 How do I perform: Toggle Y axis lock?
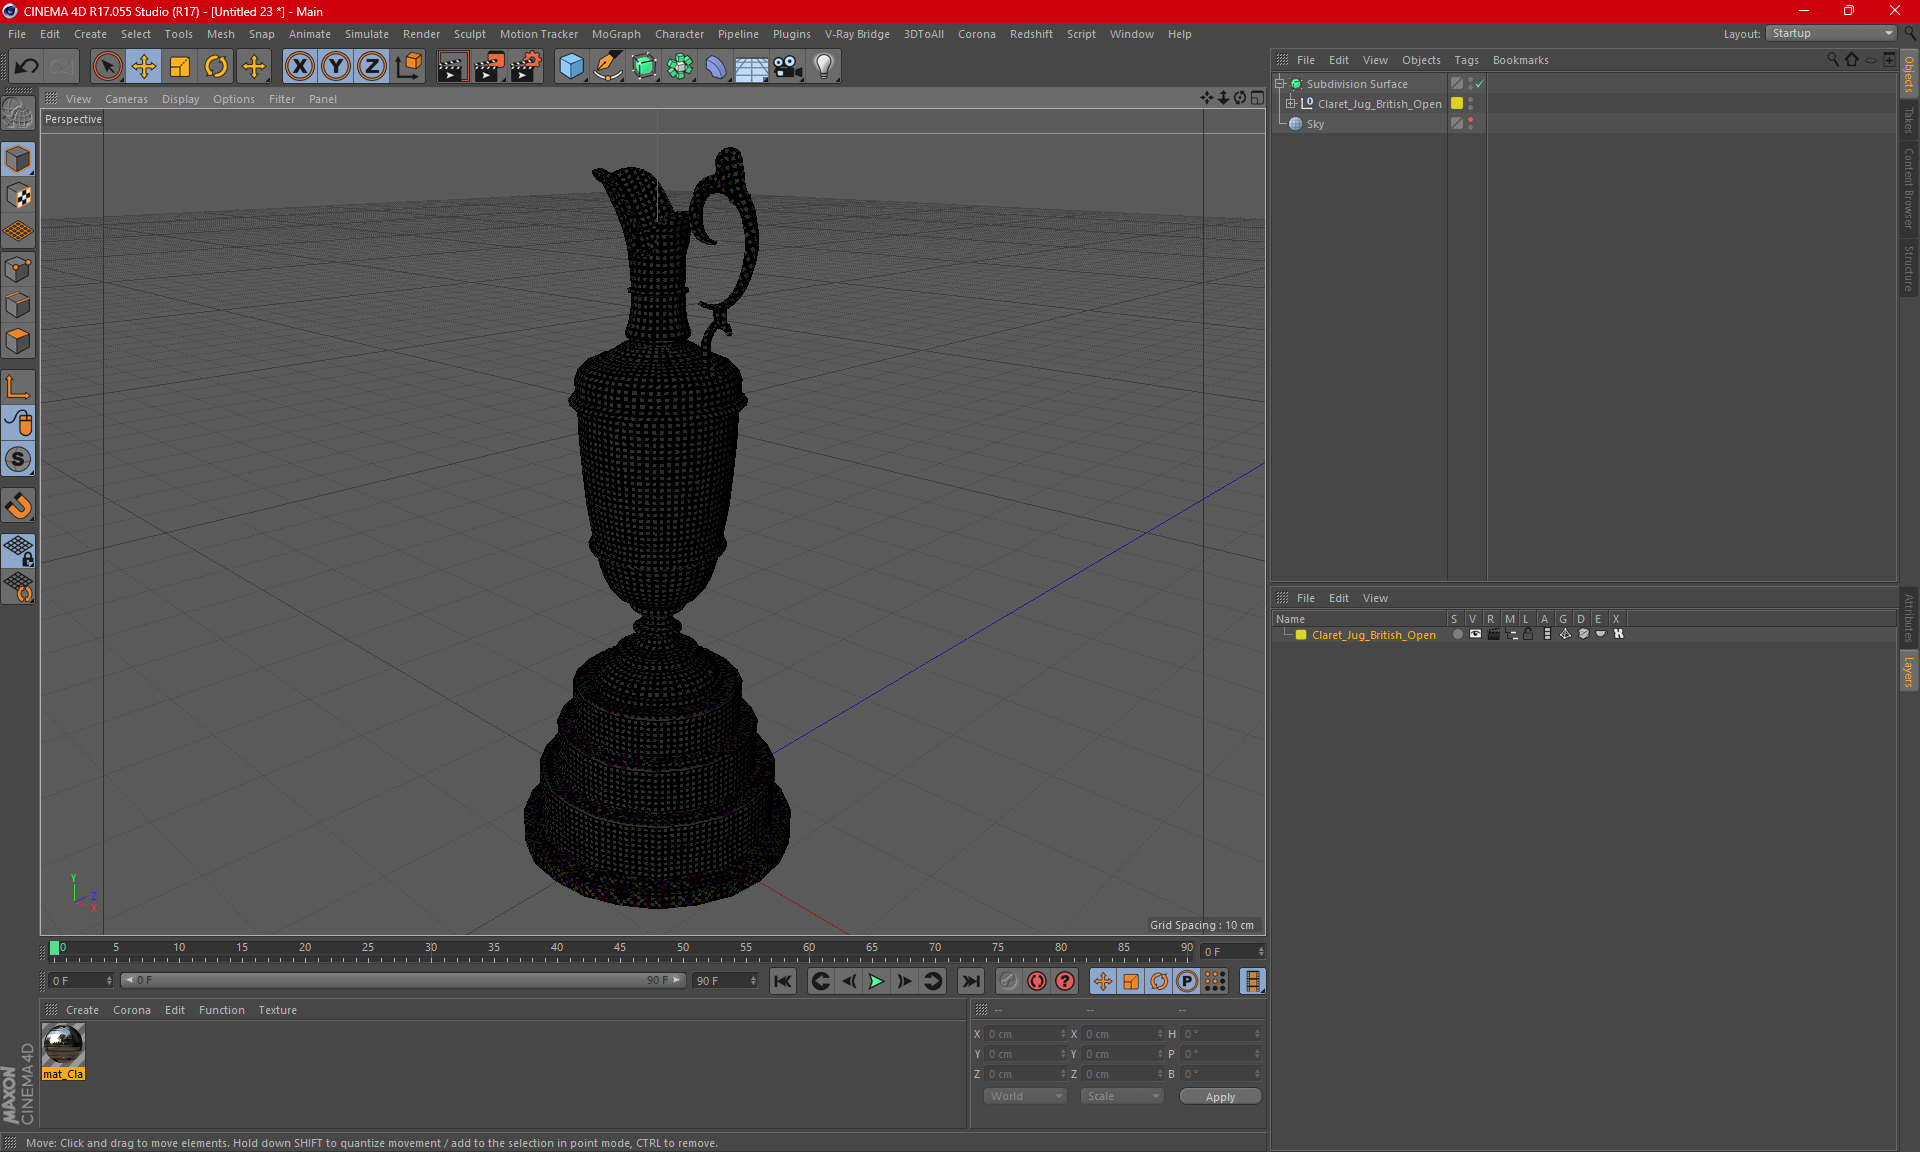point(336,67)
